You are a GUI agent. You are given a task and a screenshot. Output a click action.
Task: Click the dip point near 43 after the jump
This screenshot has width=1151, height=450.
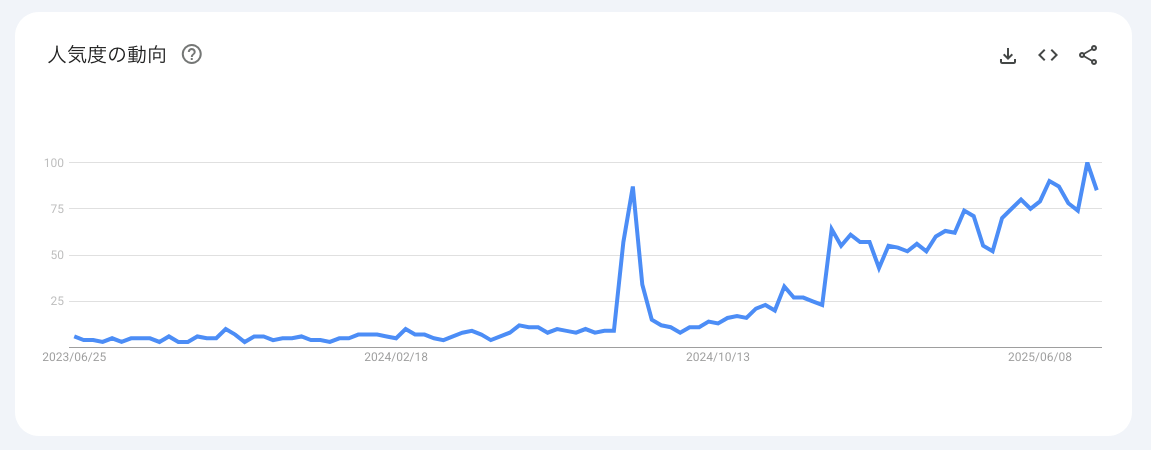click(879, 268)
